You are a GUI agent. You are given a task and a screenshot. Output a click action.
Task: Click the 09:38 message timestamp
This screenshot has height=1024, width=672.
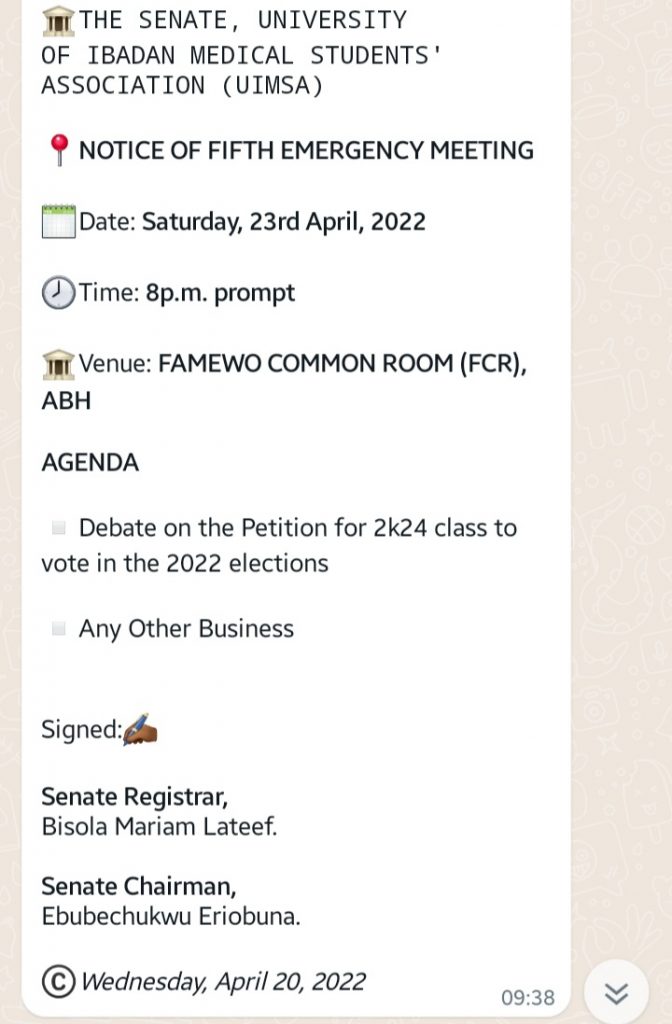(528, 997)
